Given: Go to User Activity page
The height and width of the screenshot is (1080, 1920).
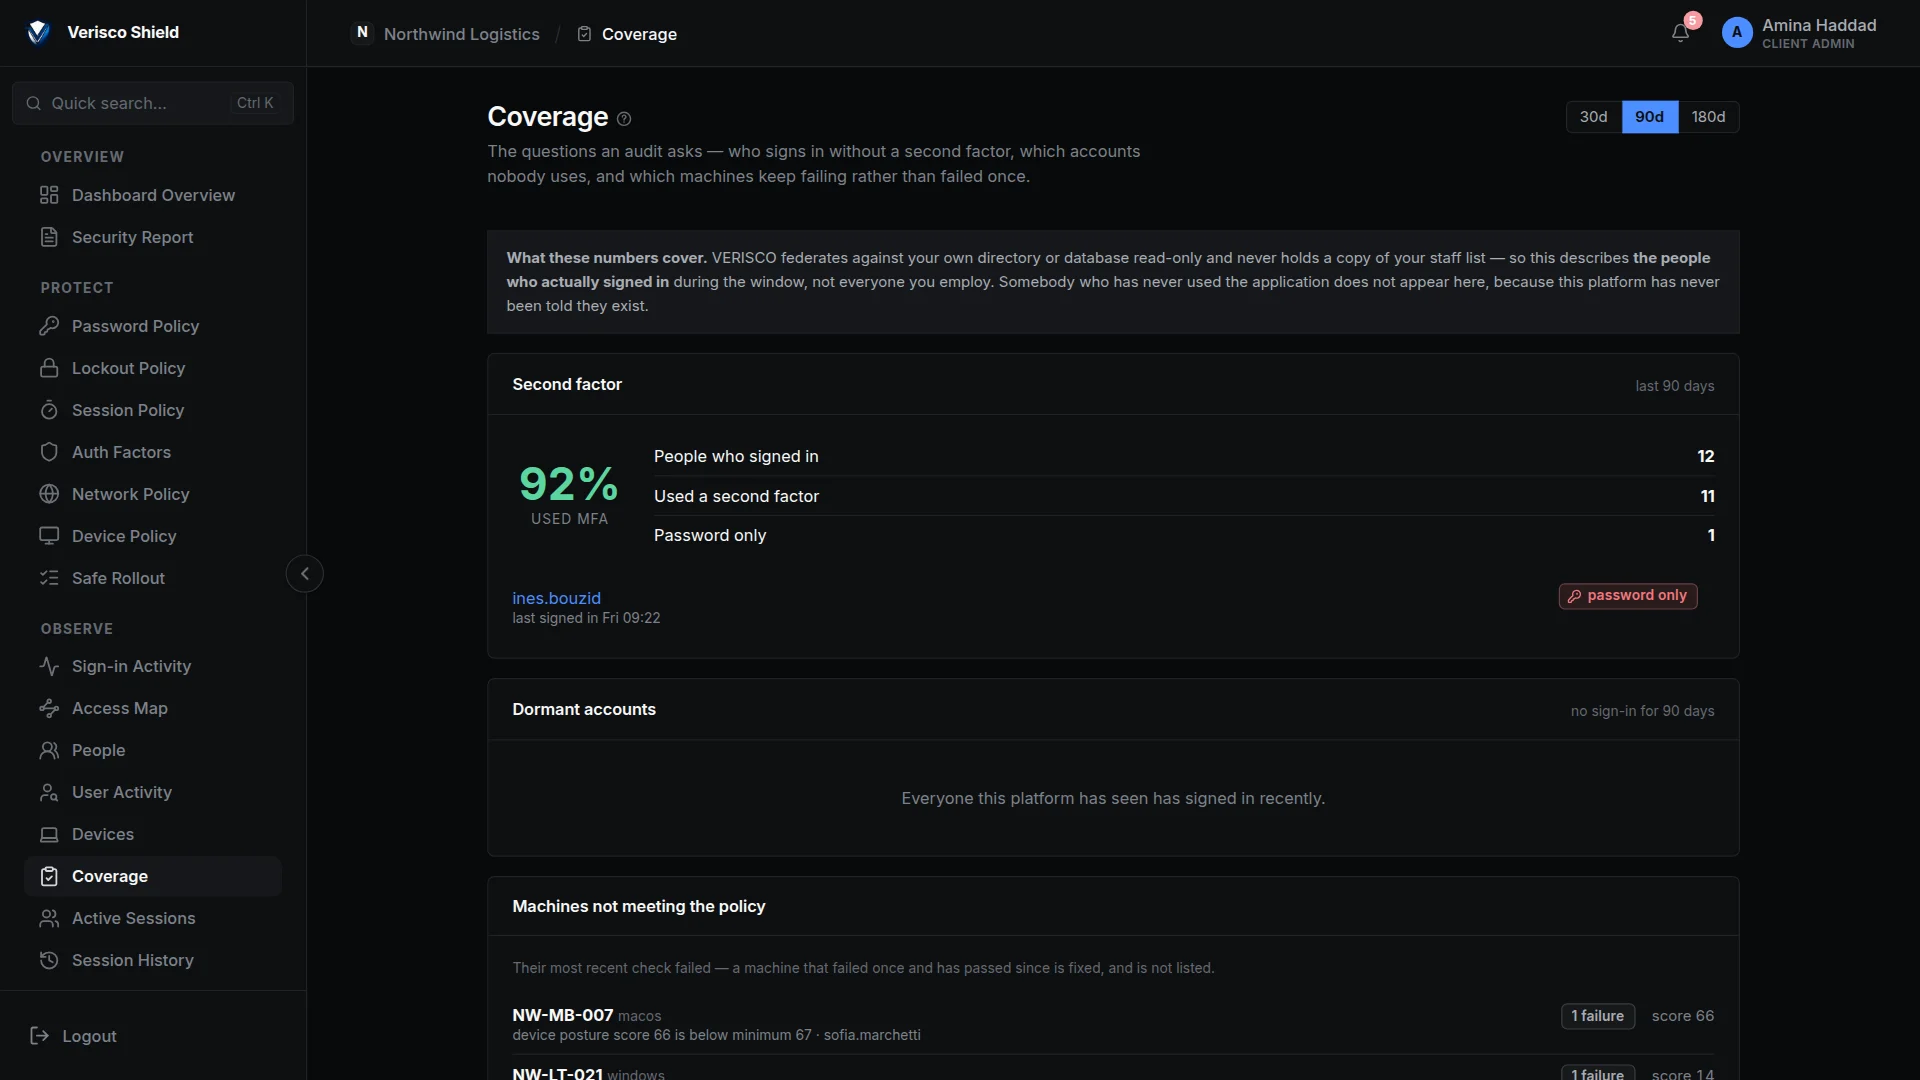Looking at the screenshot, I should [x=153, y=792].
